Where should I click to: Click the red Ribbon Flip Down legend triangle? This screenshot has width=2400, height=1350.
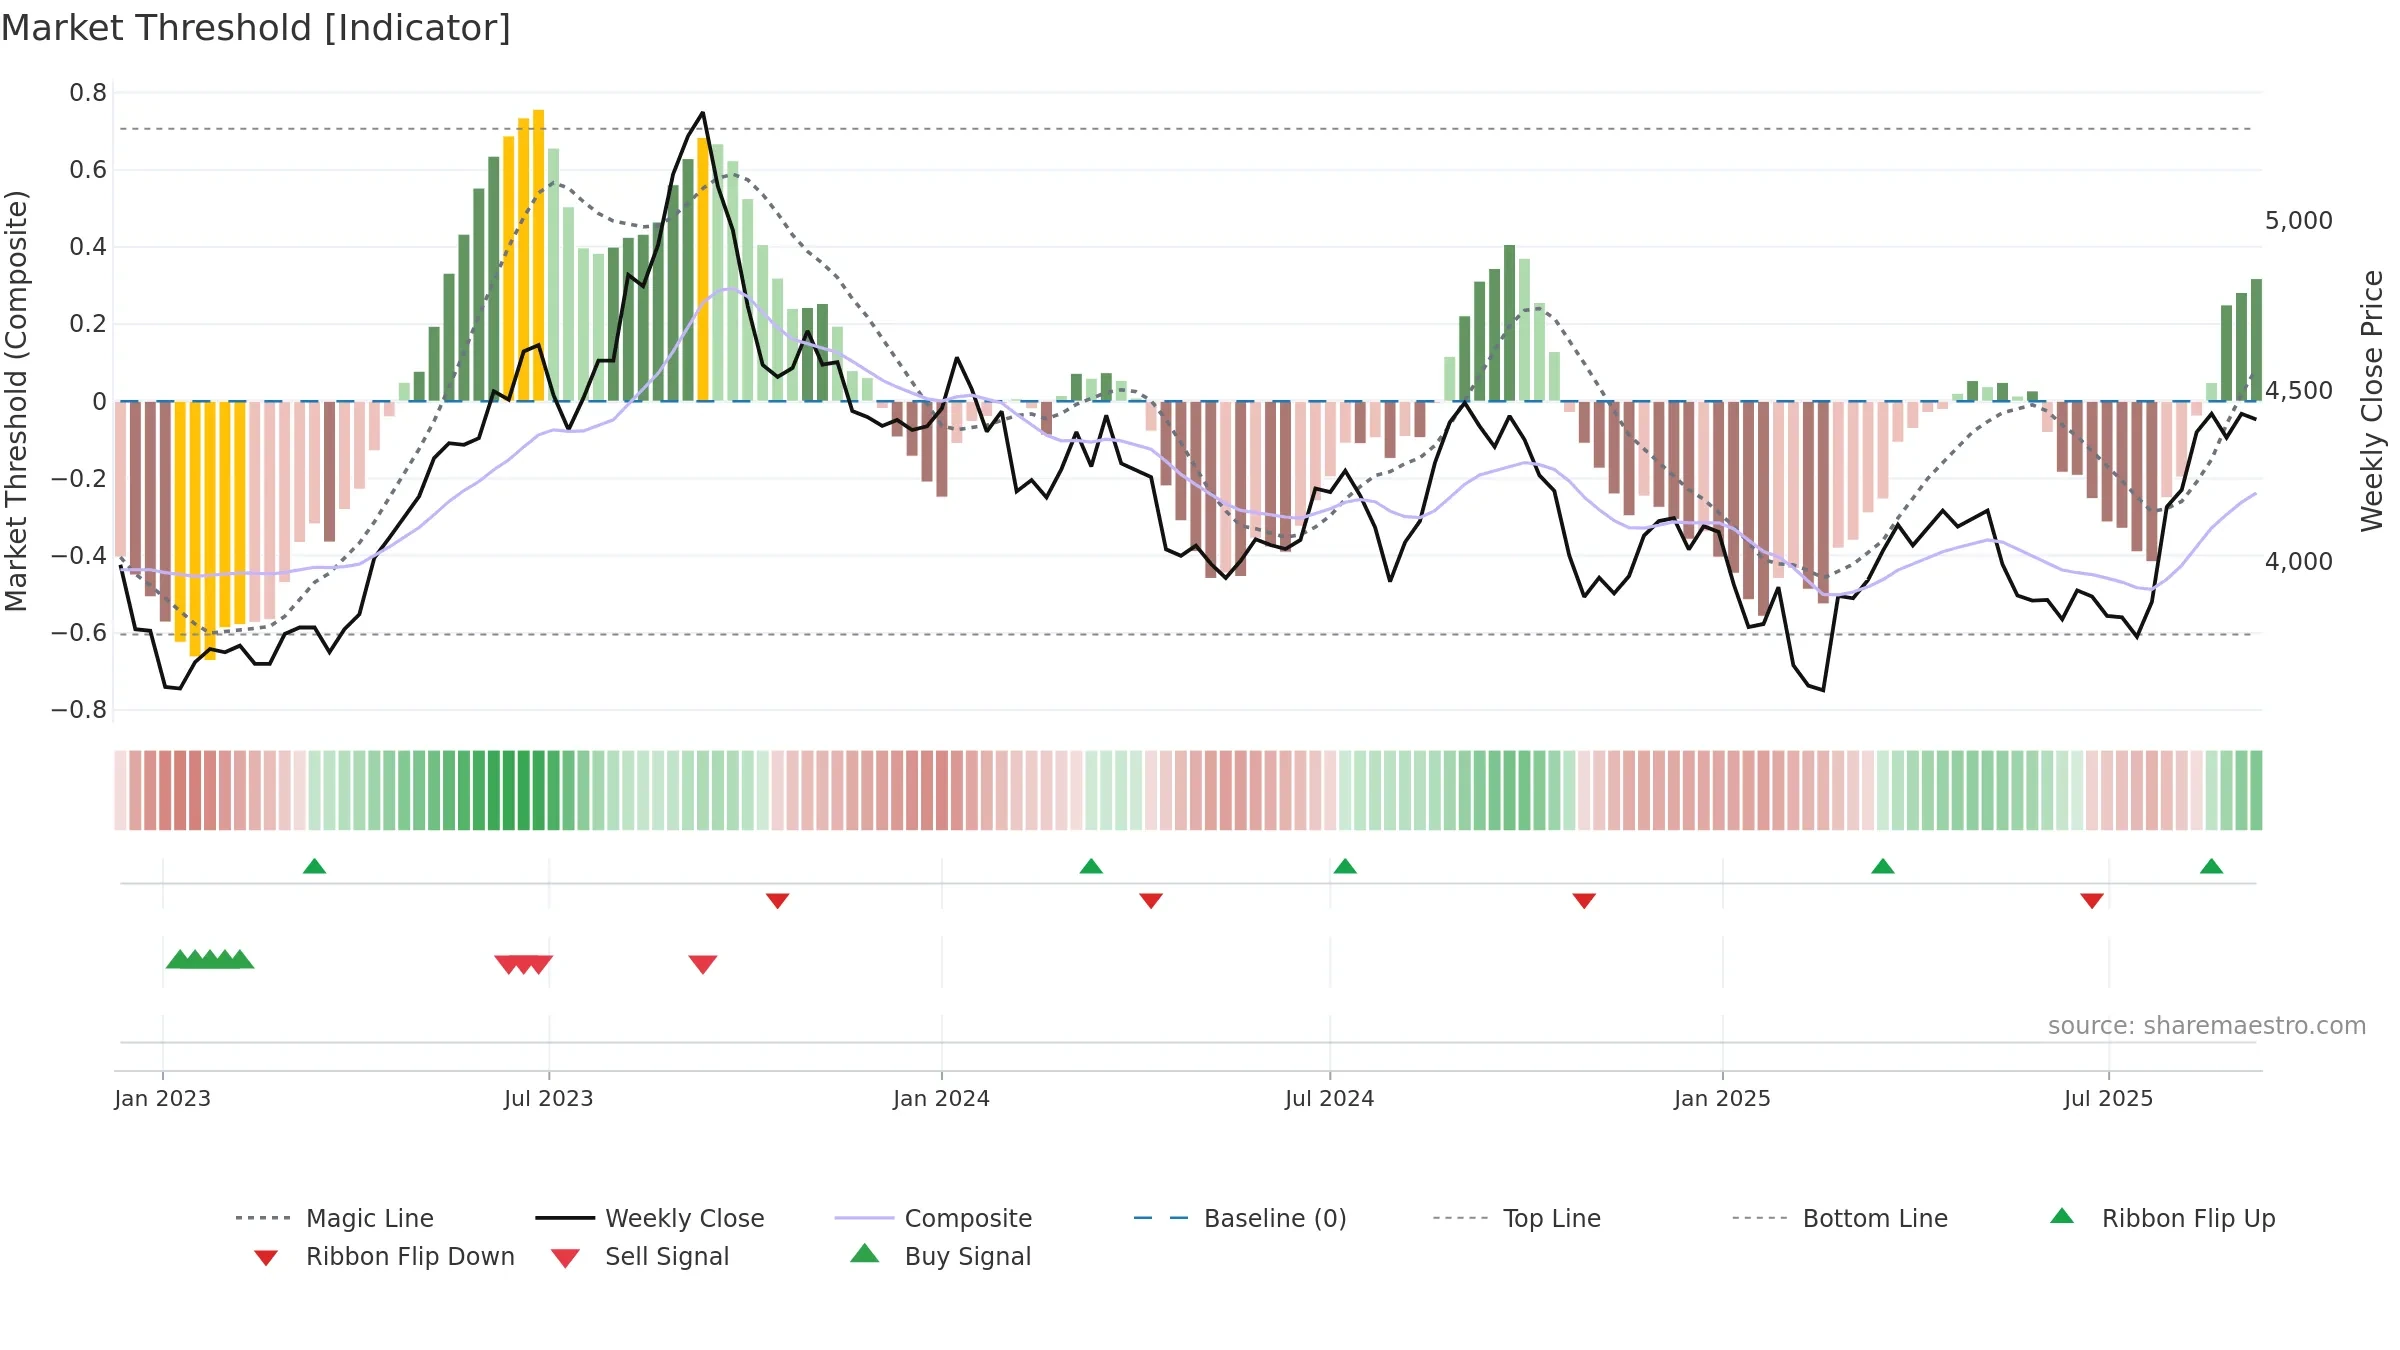[x=266, y=1258]
